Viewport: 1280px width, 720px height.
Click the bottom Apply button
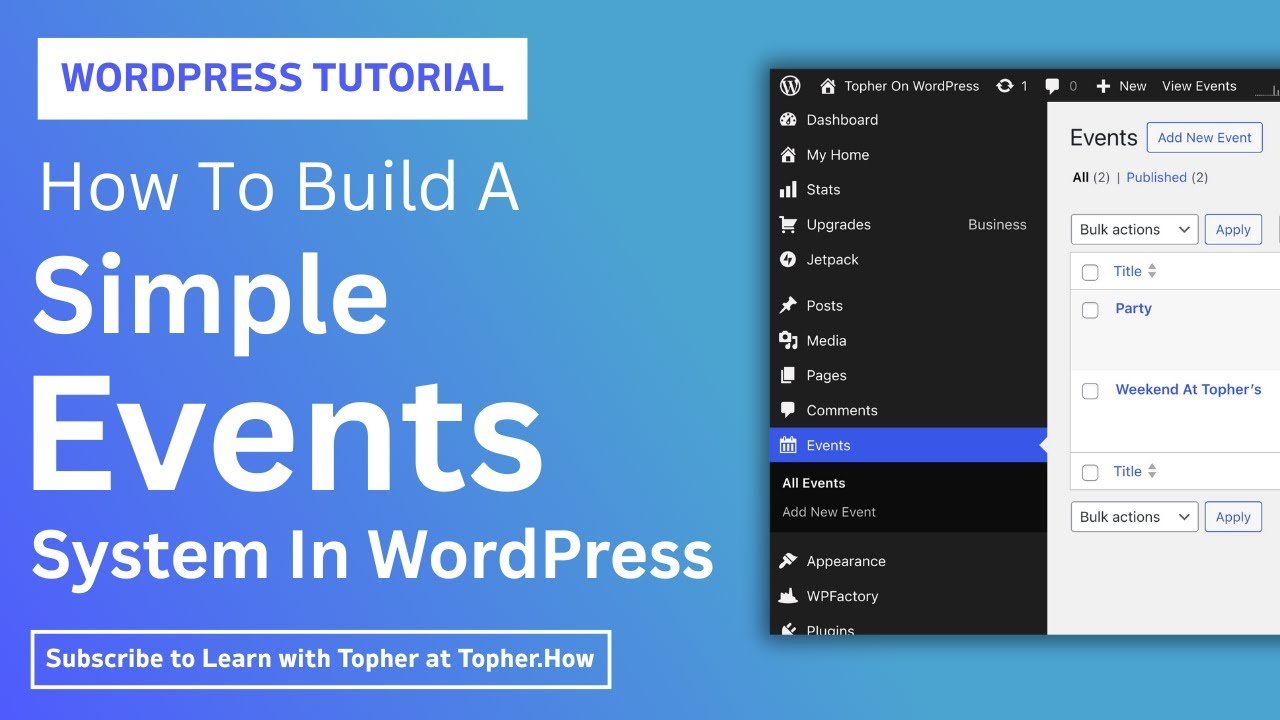(1233, 517)
